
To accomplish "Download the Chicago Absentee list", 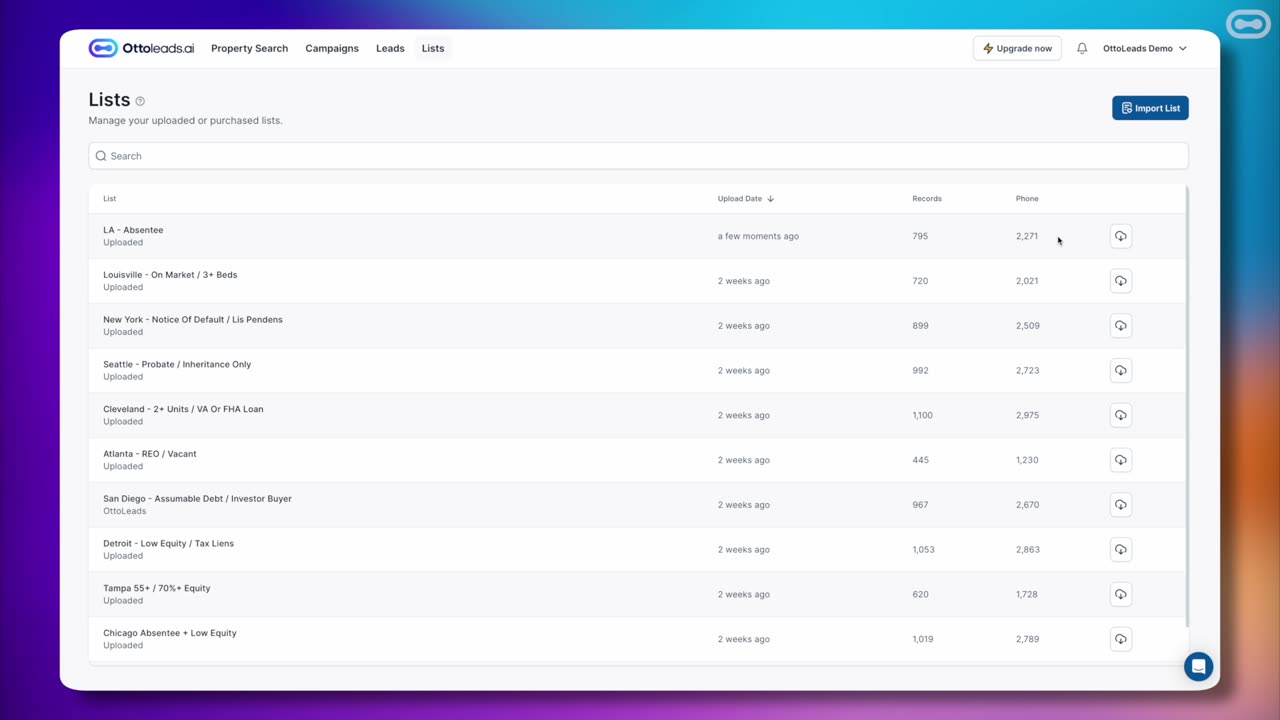I will [x=1120, y=639].
